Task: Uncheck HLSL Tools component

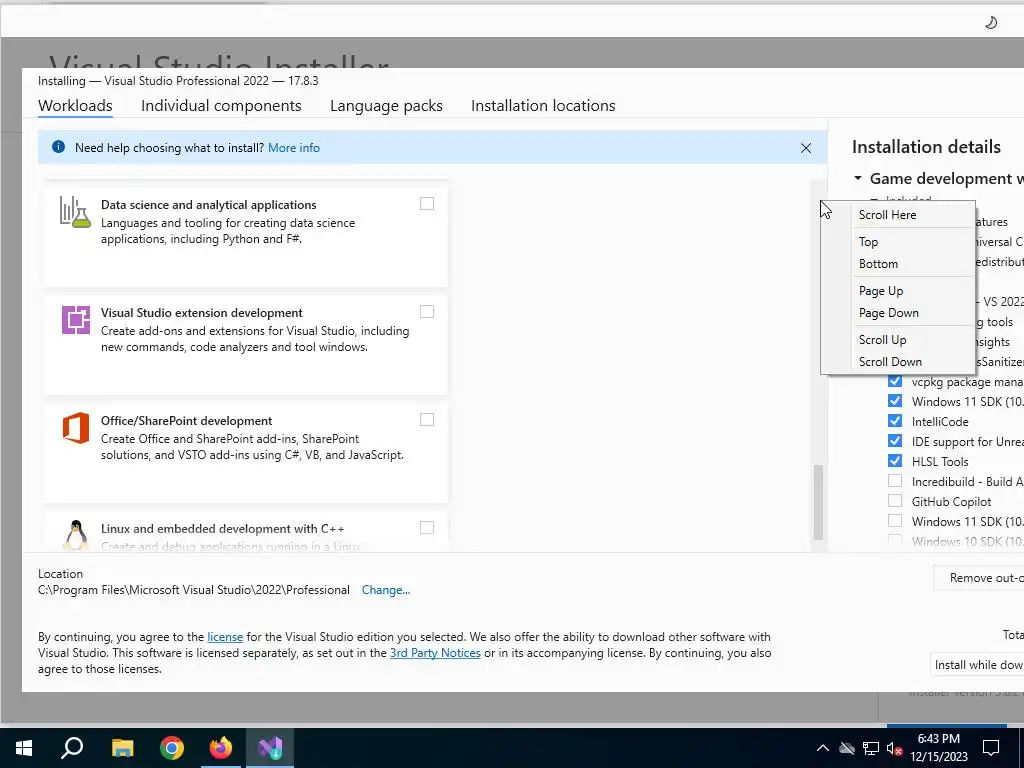Action: click(895, 460)
